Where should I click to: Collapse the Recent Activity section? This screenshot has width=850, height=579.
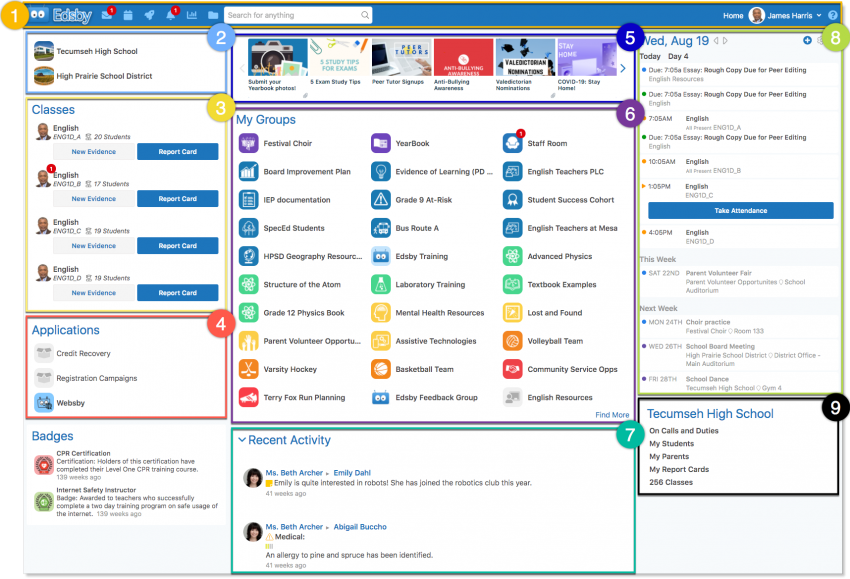pos(241,440)
